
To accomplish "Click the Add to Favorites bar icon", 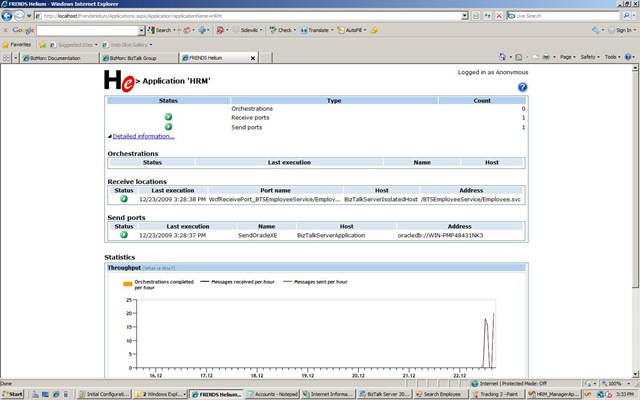I will tap(42, 44).
